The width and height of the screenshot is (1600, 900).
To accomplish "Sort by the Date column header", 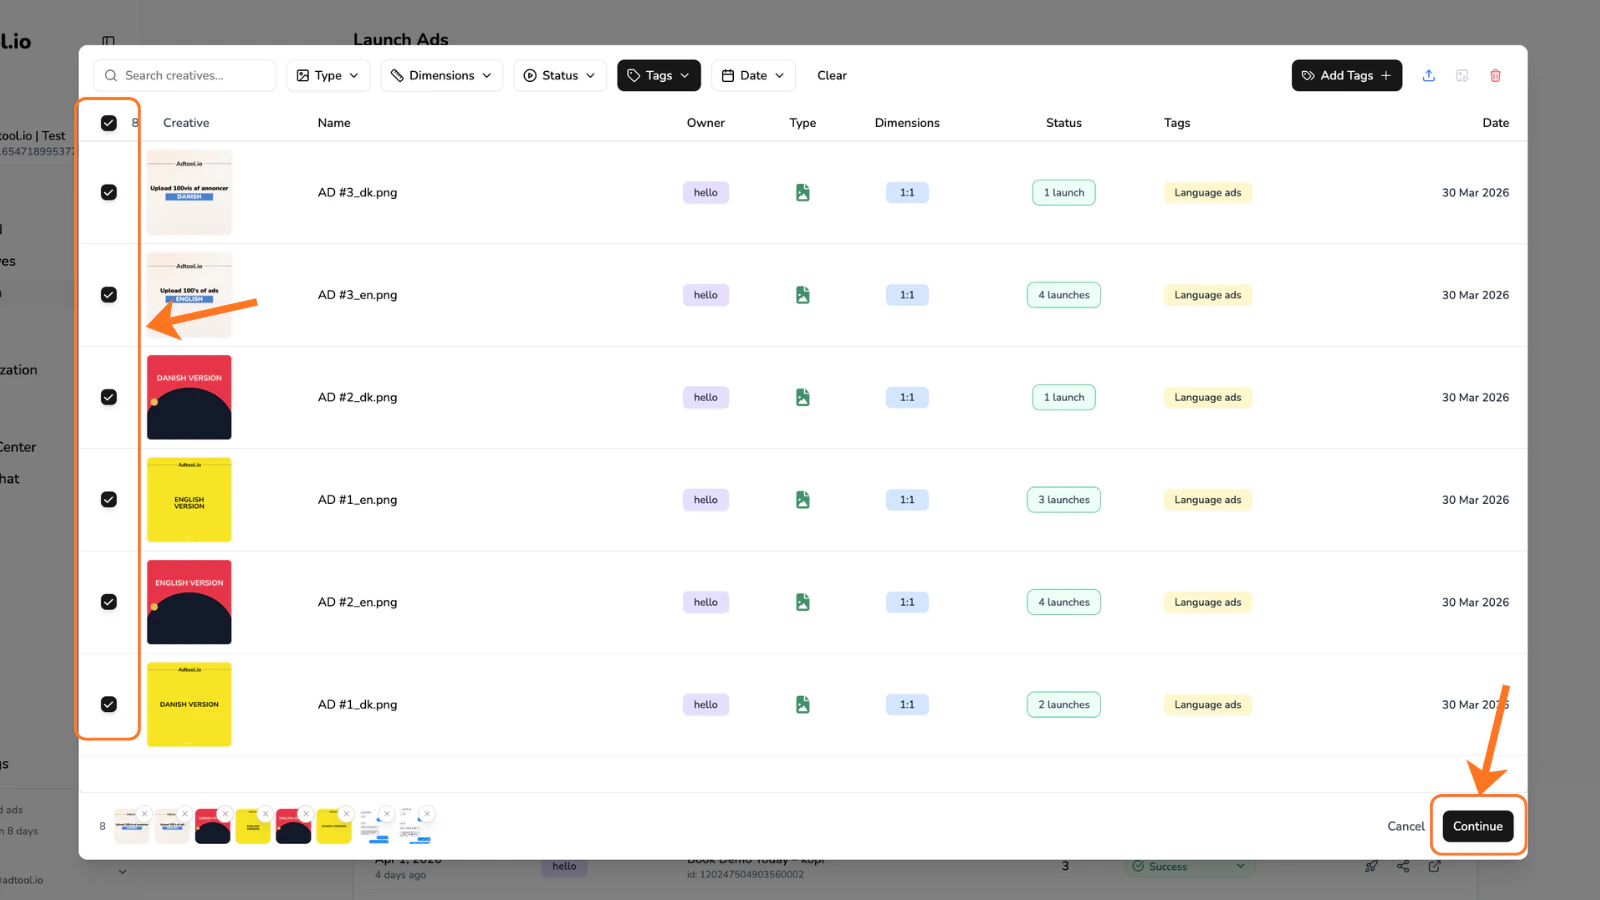I will [x=1496, y=123].
